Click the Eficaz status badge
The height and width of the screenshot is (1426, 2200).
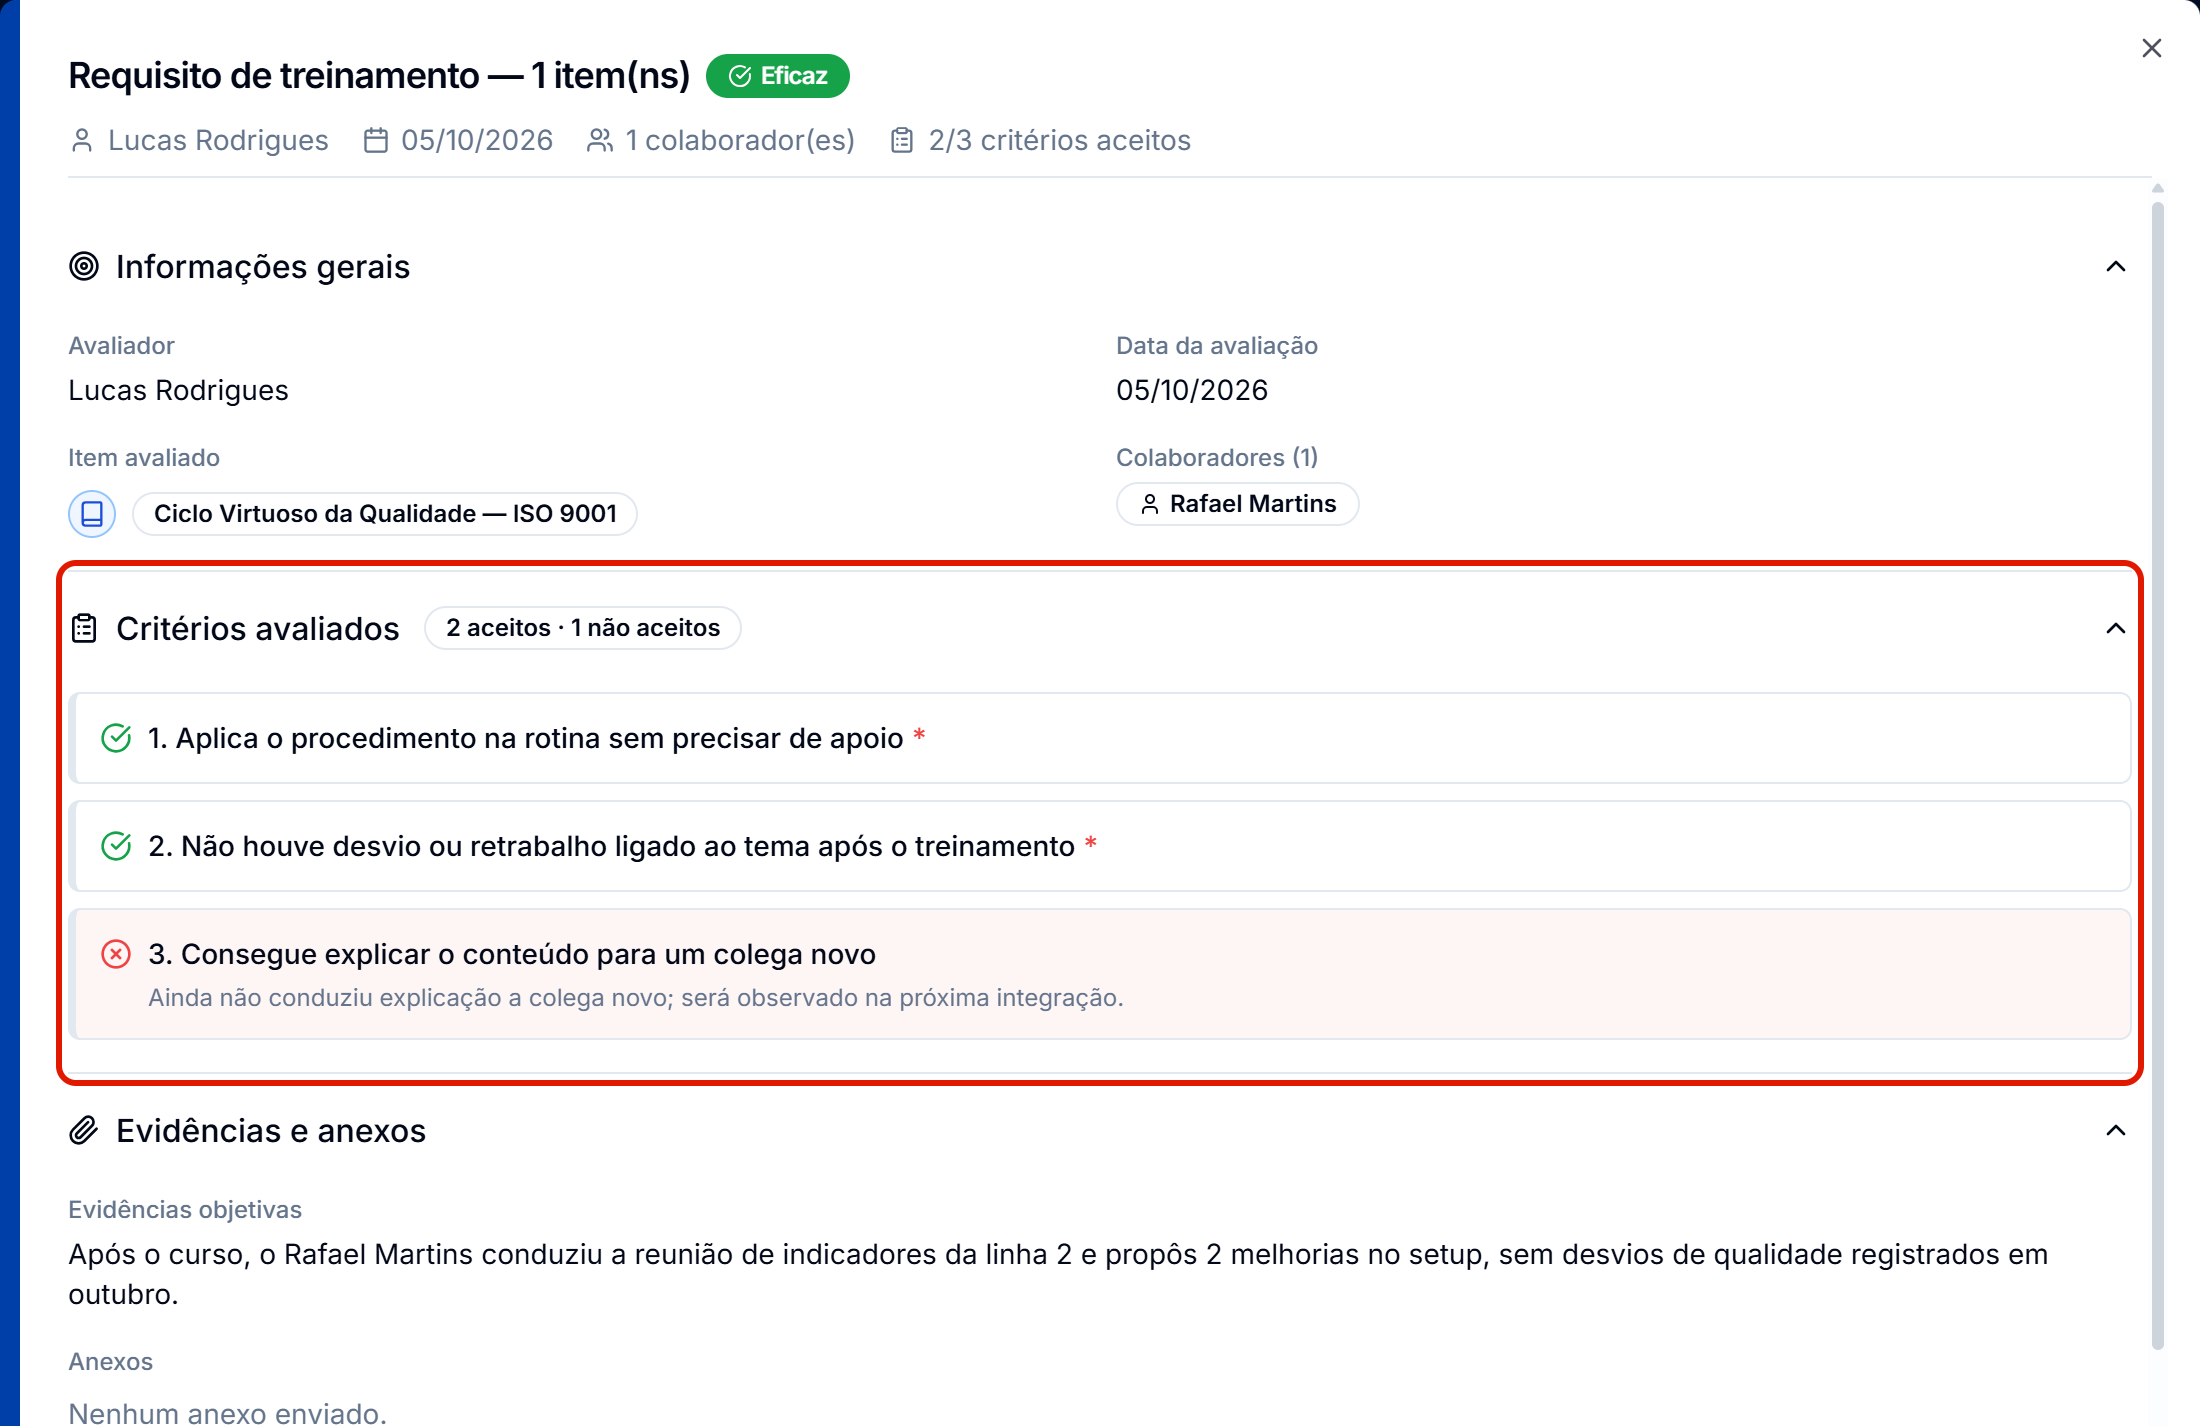tap(778, 76)
